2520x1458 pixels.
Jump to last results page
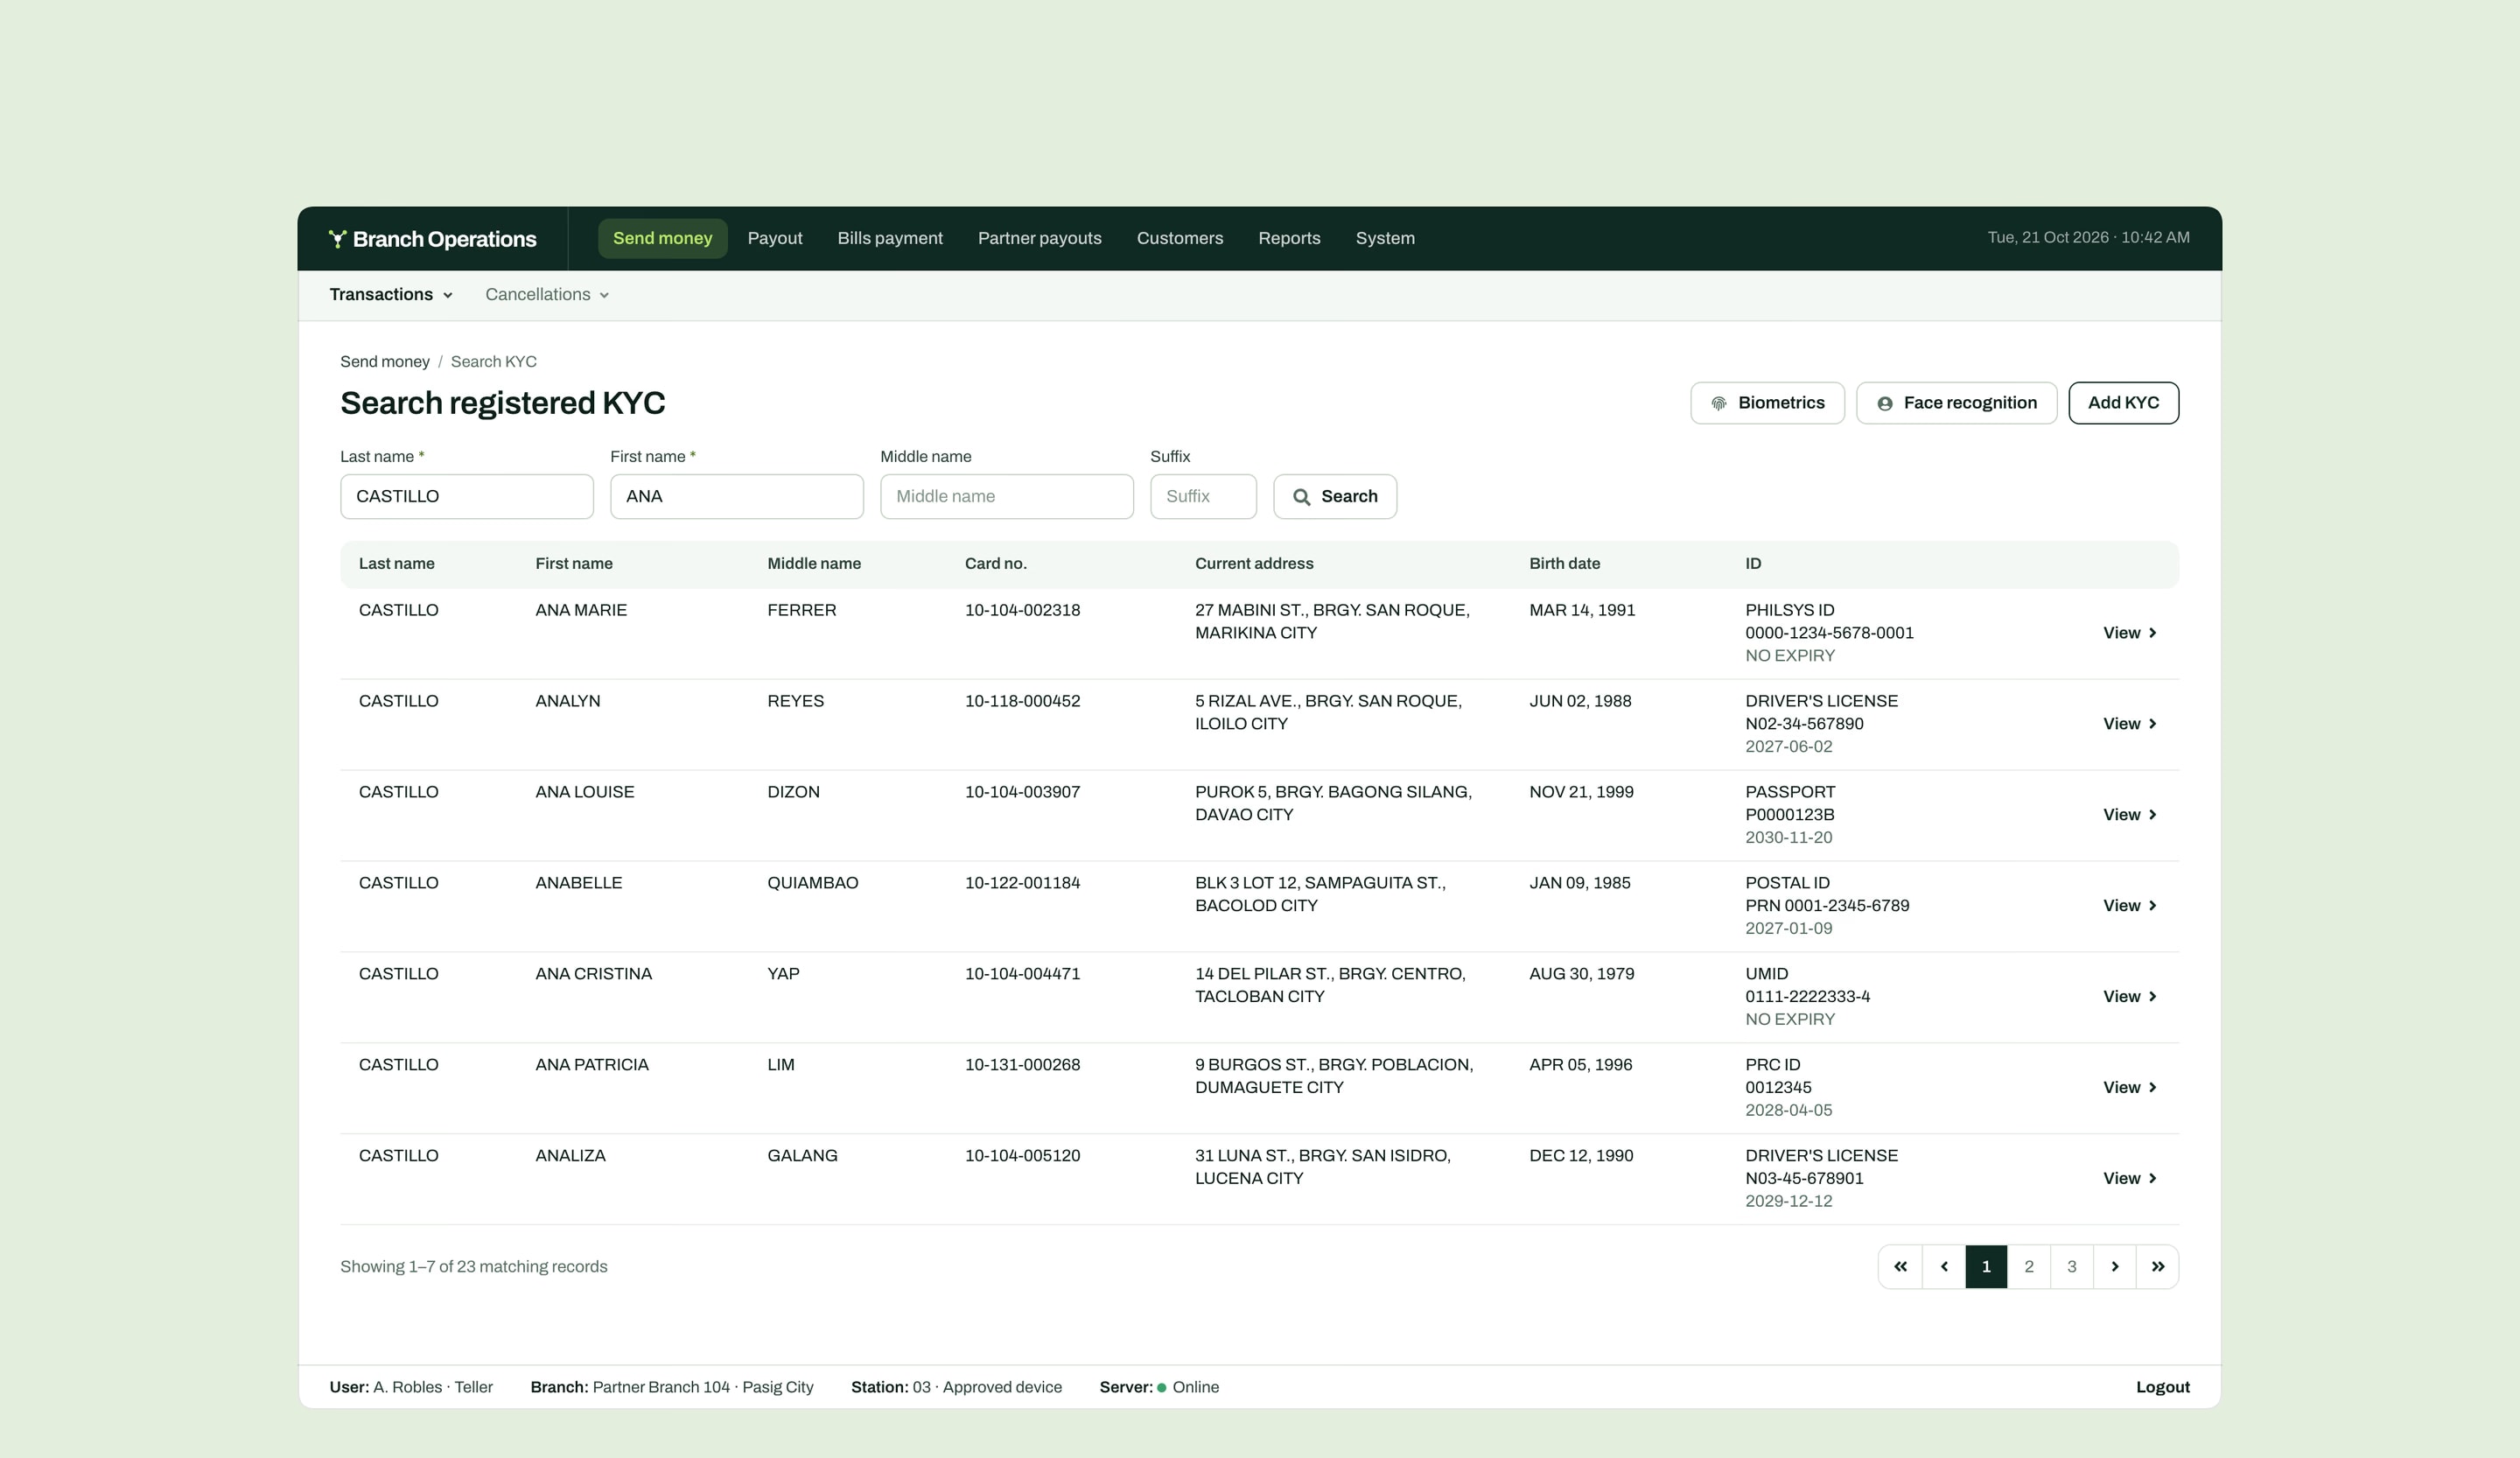(x=2157, y=1267)
